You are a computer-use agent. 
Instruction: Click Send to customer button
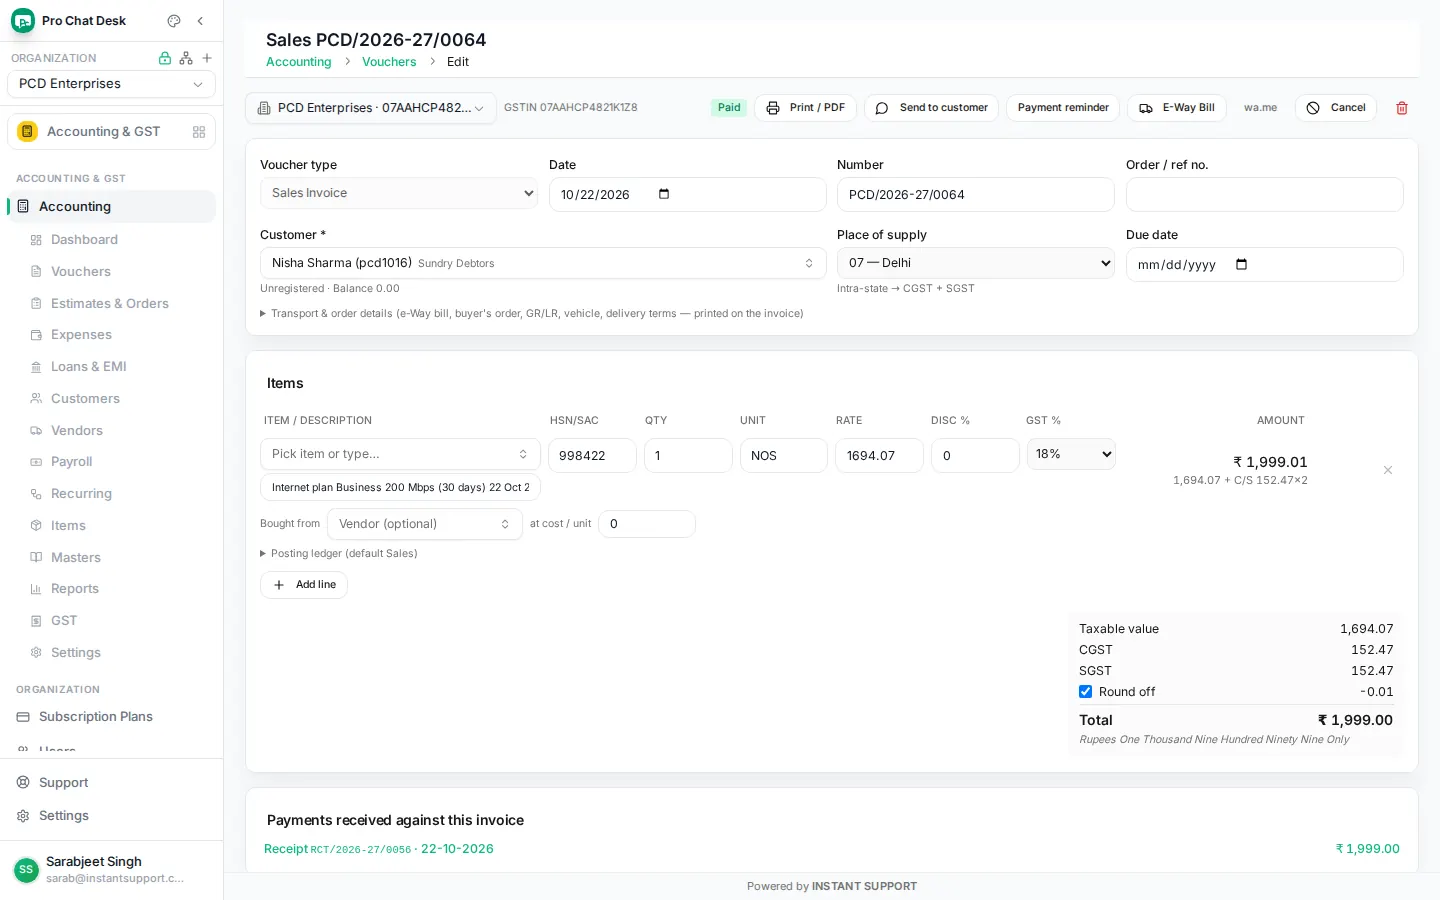(932, 108)
